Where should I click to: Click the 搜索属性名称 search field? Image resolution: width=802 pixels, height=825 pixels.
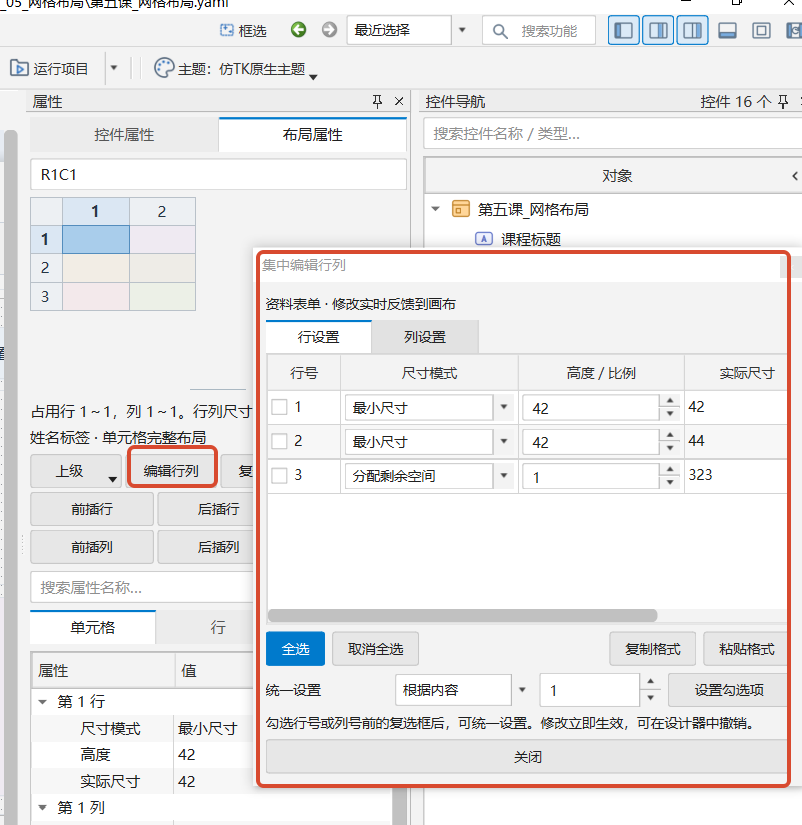(x=142, y=587)
